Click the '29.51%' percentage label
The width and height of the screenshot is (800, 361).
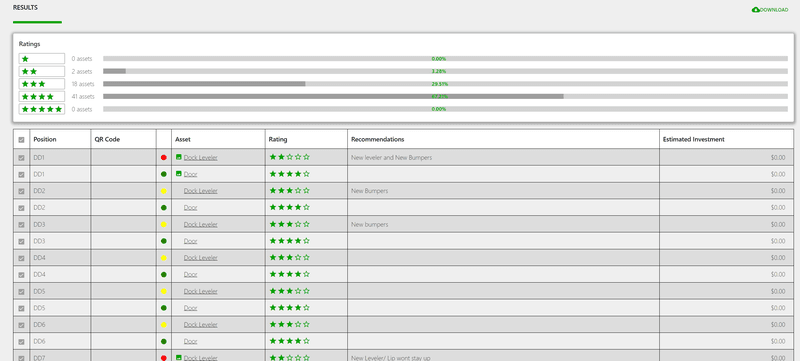[440, 84]
